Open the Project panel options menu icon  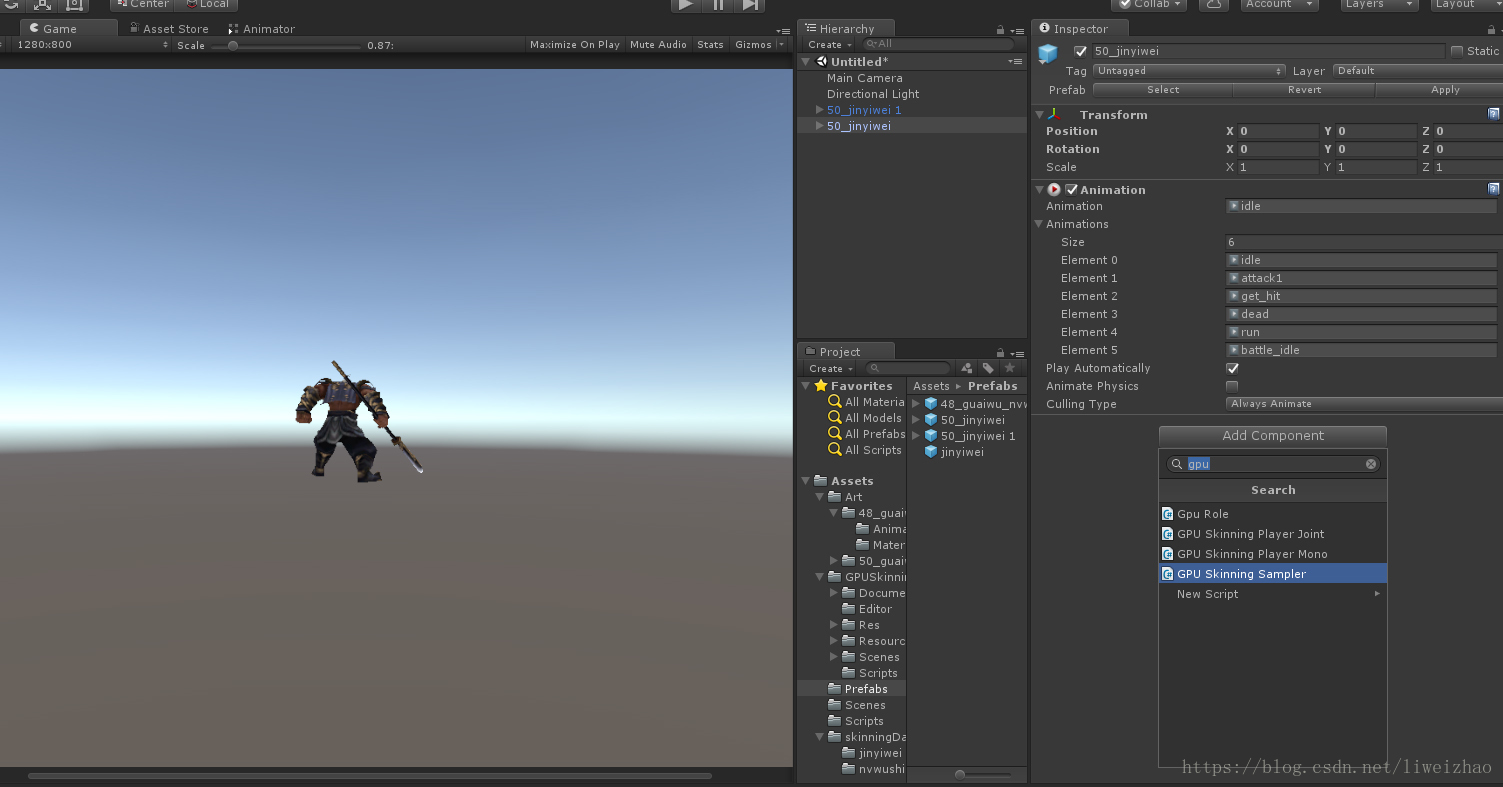[1016, 353]
